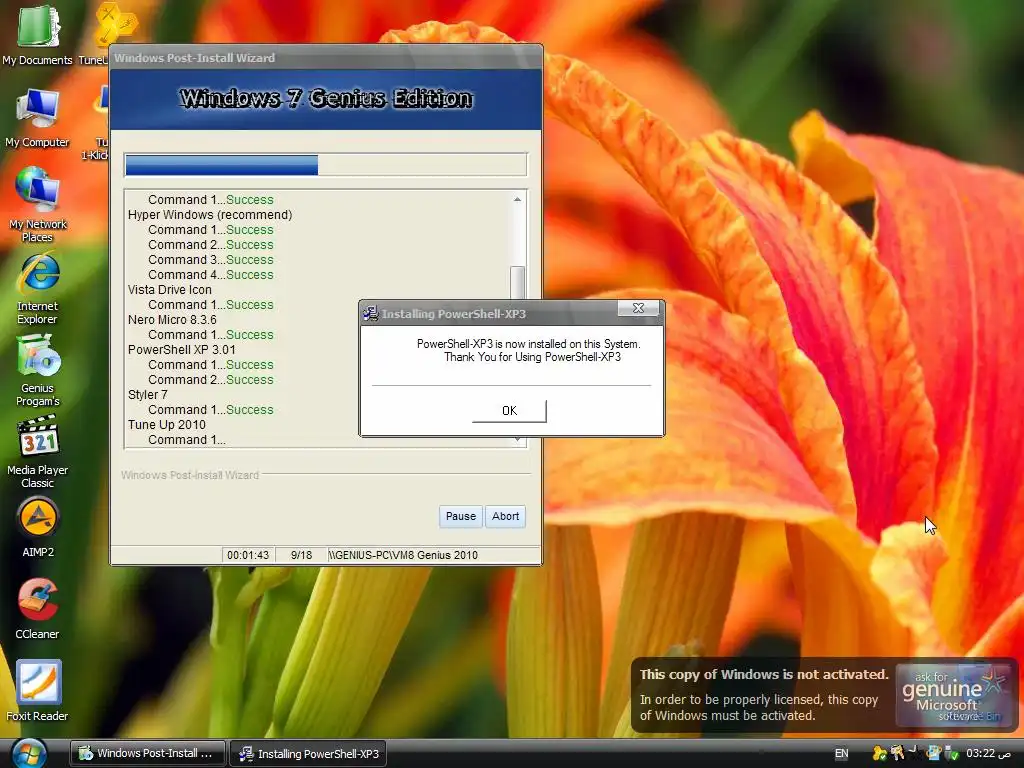Launch AIMP2 from the desktop
The width and height of the screenshot is (1024, 768).
(x=37, y=528)
